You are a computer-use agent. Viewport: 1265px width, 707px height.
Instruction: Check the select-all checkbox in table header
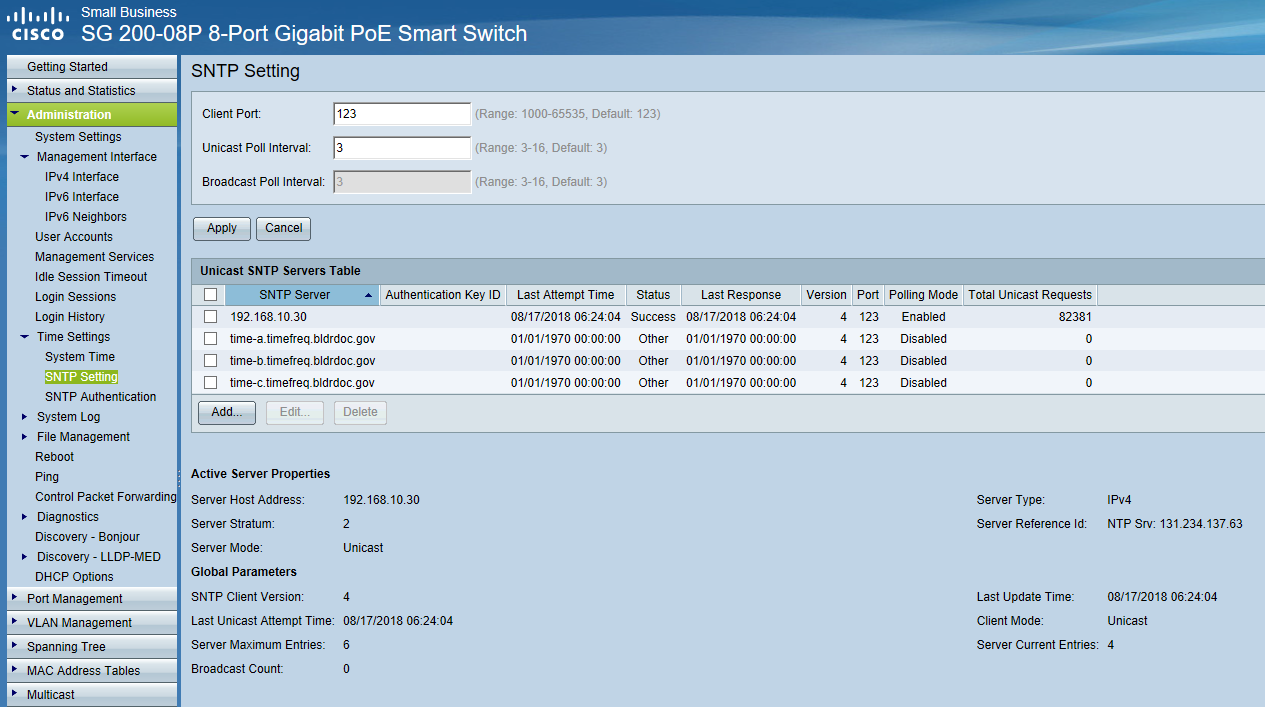click(x=210, y=295)
